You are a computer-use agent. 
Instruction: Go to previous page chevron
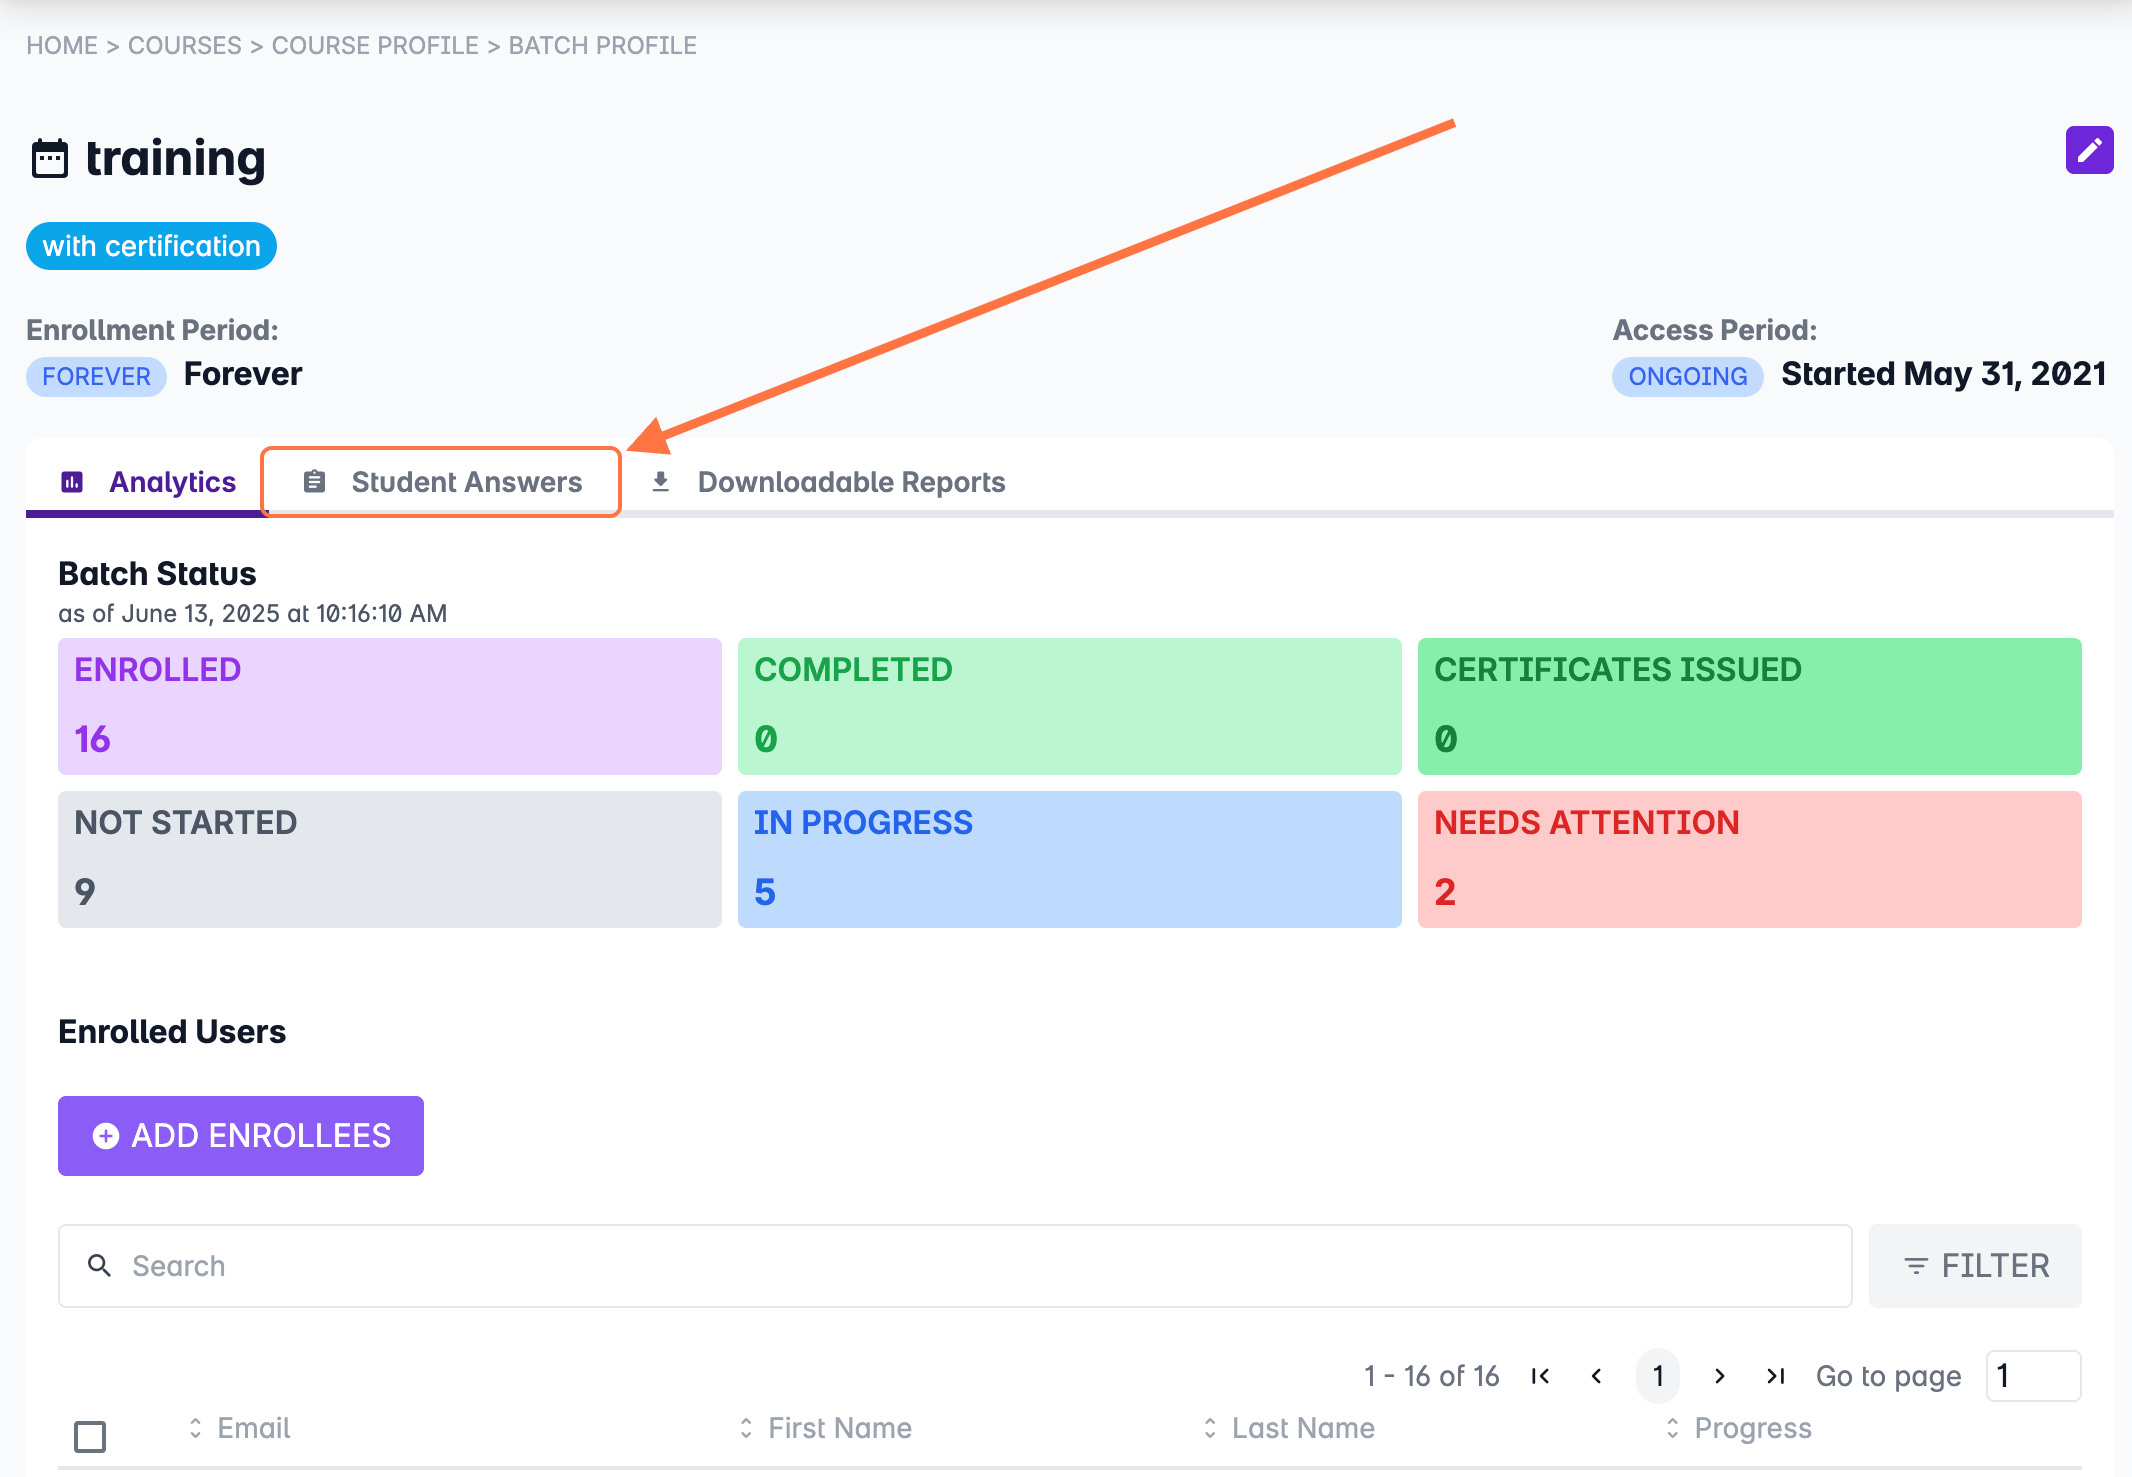pyautogui.click(x=1597, y=1376)
